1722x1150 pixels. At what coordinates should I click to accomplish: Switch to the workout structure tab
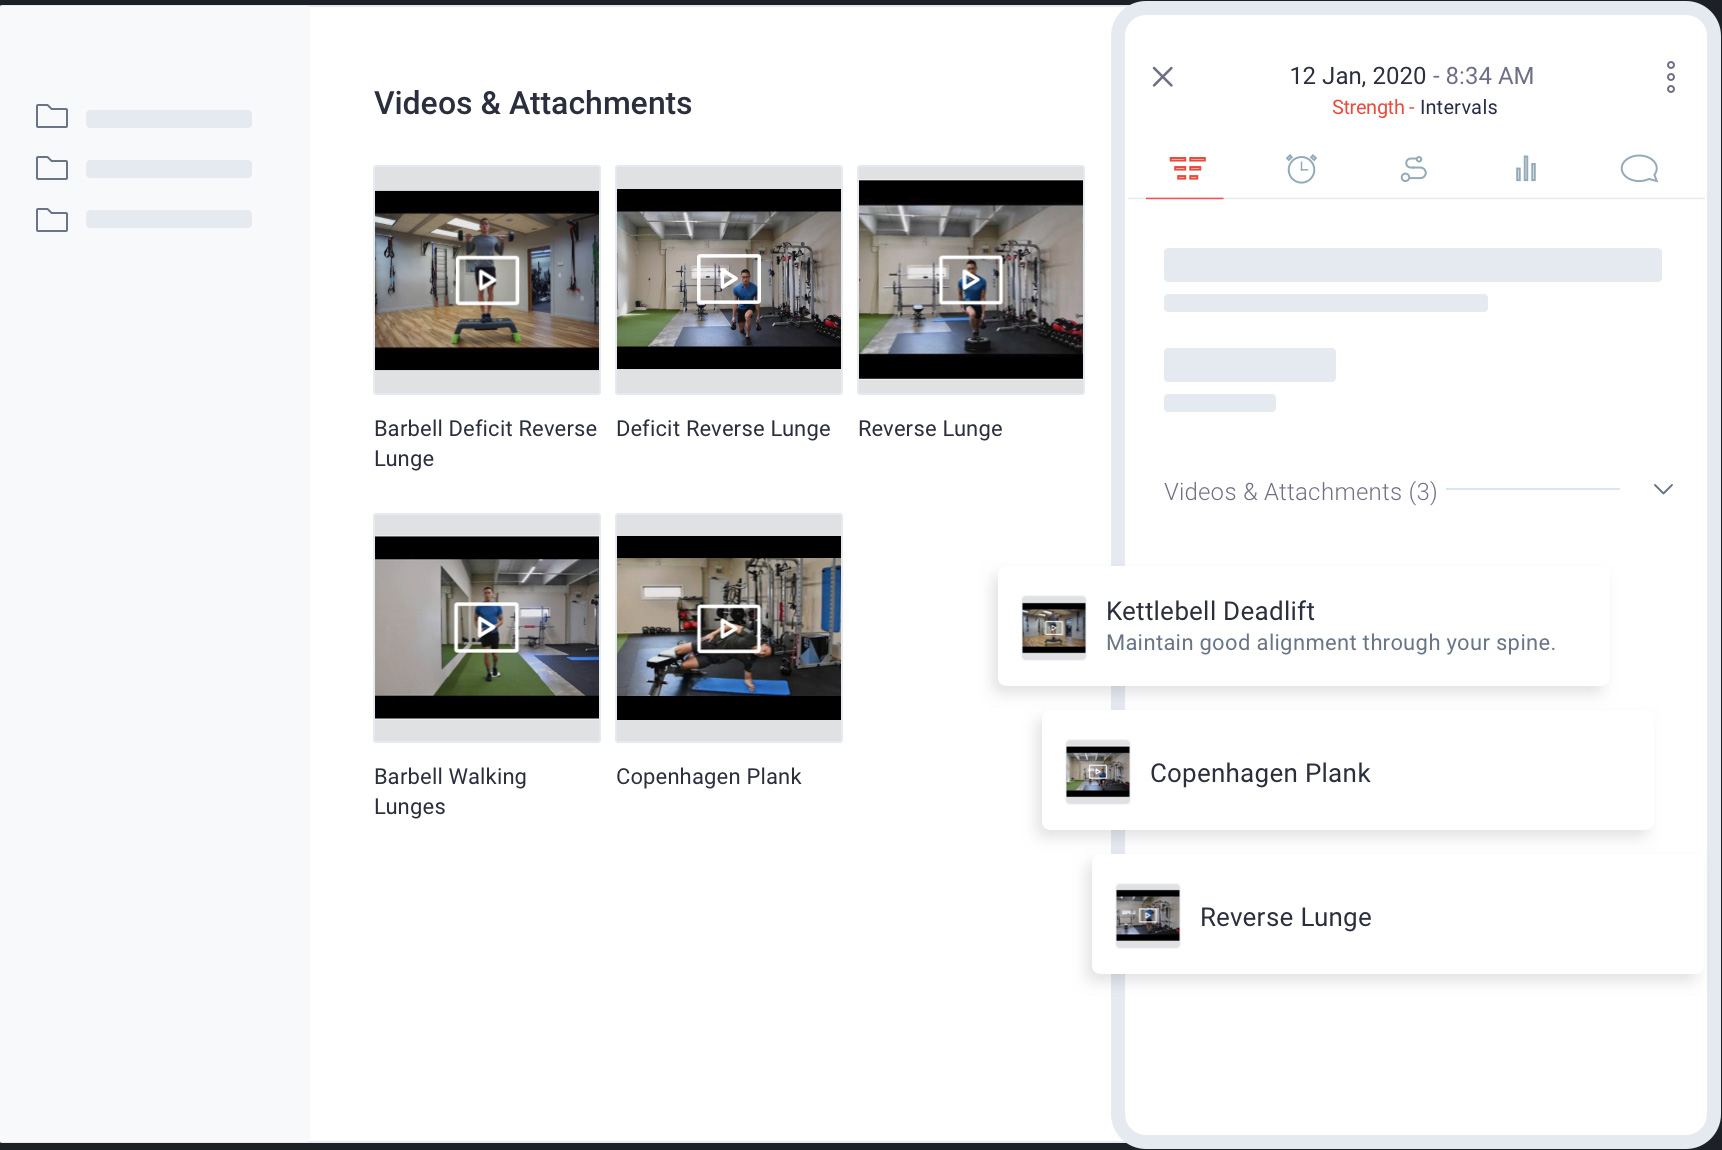click(x=1187, y=169)
